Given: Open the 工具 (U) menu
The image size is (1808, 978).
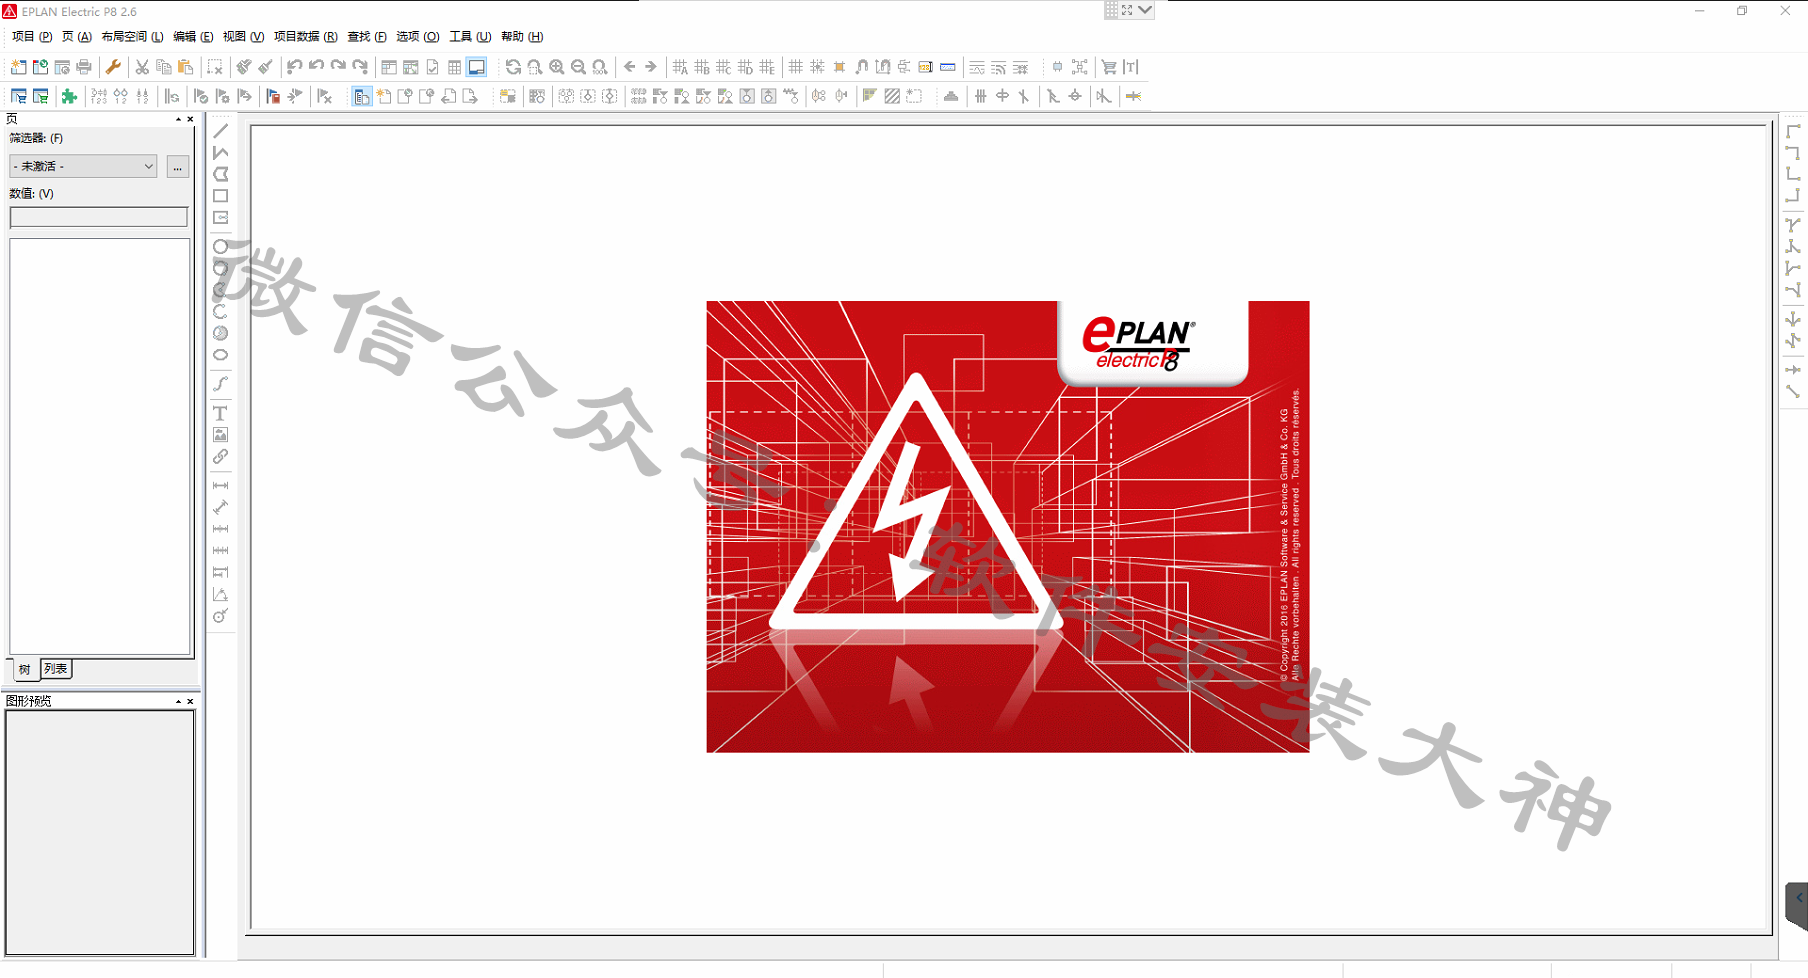Looking at the screenshot, I should pyautogui.click(x=470, y=37).
